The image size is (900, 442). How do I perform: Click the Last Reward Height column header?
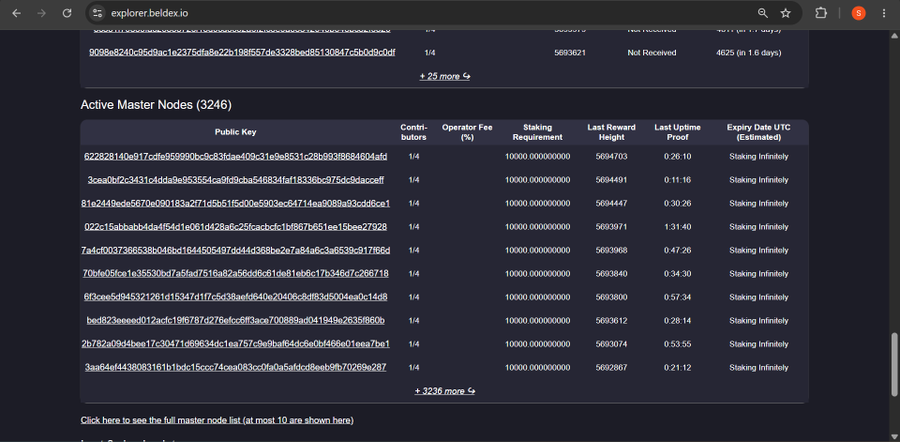tap(611, 132)
